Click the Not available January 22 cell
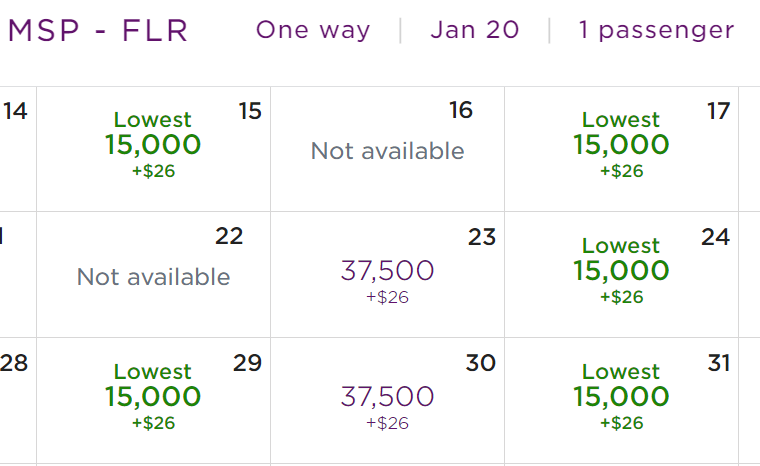 click(153, 276)
